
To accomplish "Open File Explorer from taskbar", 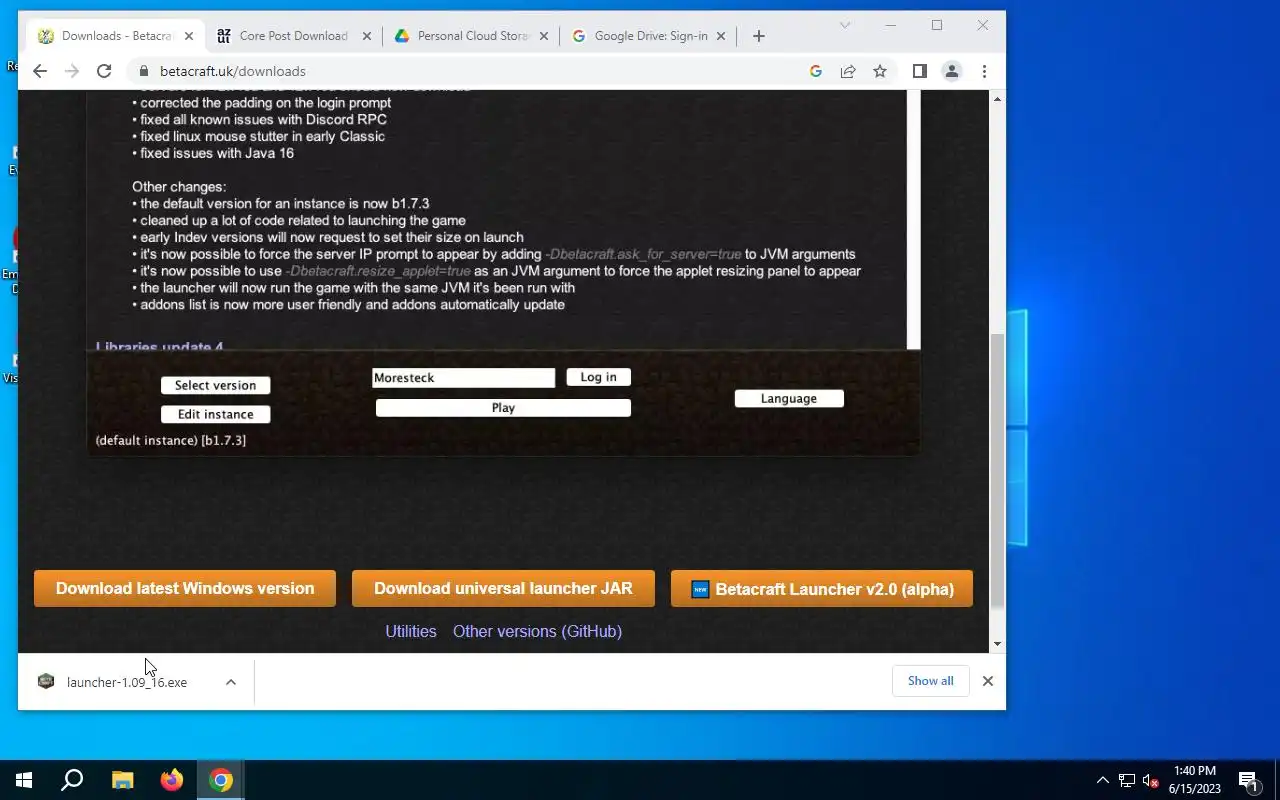I will [x=122, y=780].
